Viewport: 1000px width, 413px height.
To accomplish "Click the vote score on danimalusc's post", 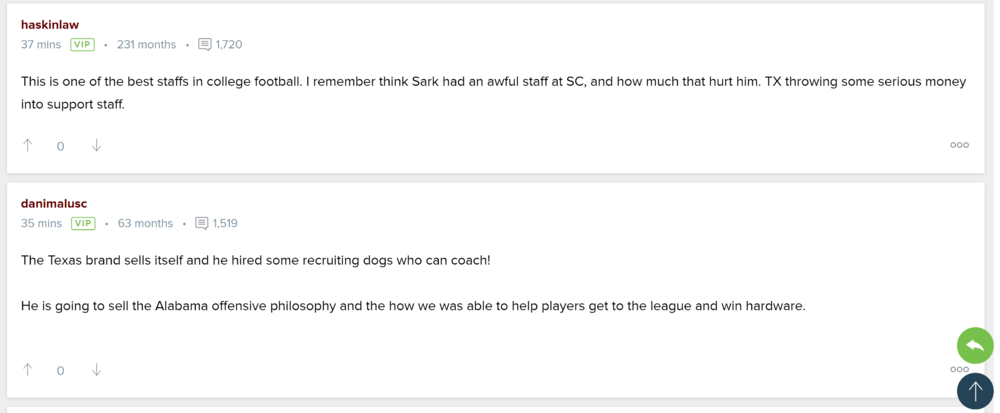I will click(x=60, y=371).
